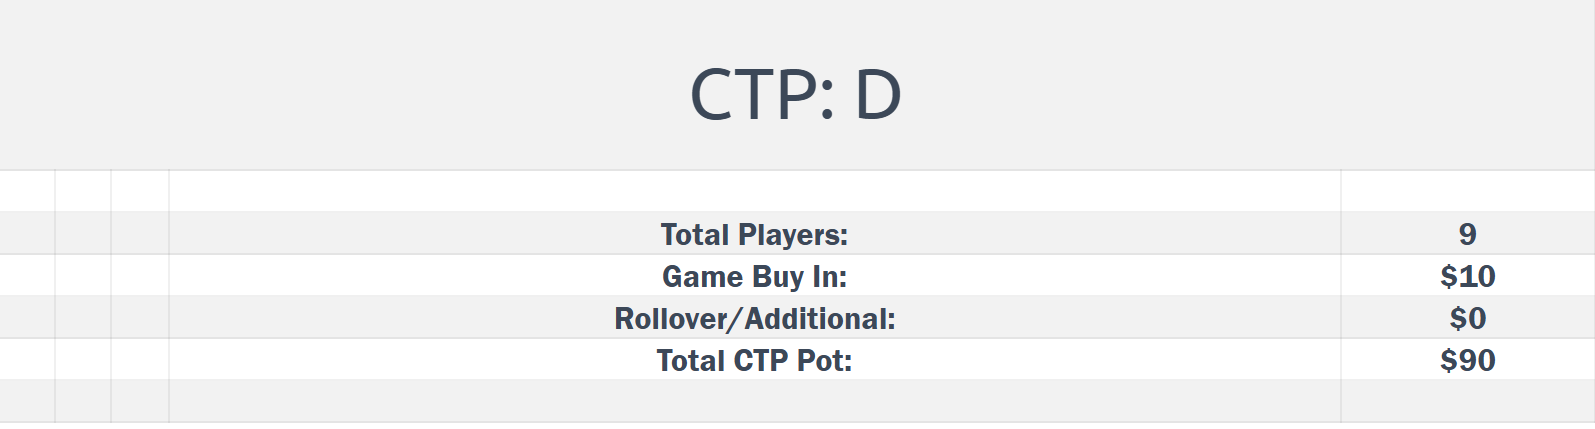The height and width of the screenshot is (429, 1595).
Task: Select empty cell directly above "Total Players:" label
Action: pos(754,191)
